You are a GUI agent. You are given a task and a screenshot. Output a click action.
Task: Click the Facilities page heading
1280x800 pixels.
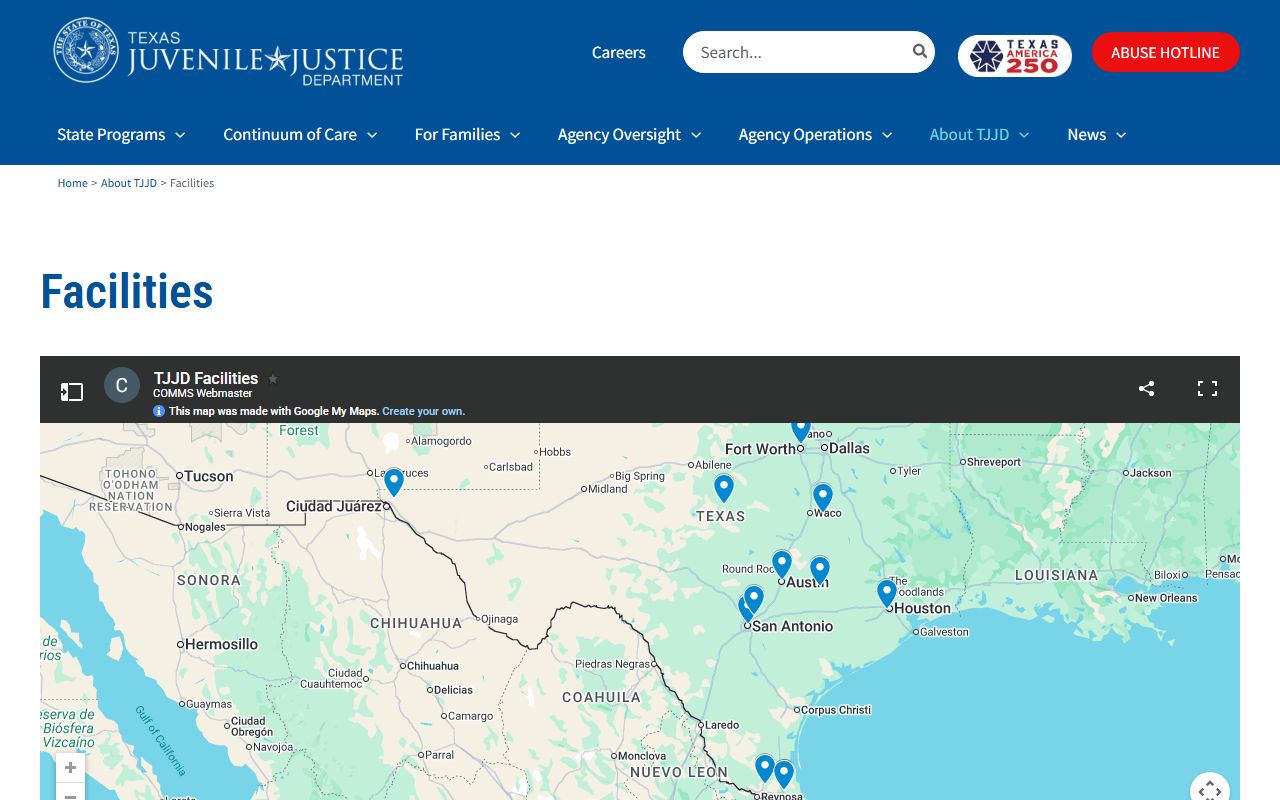[127, 292]
